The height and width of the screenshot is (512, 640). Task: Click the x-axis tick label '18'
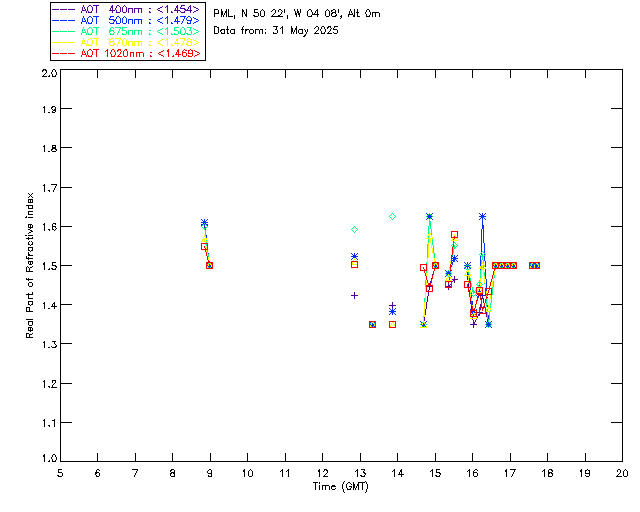[x=547, y=473]
